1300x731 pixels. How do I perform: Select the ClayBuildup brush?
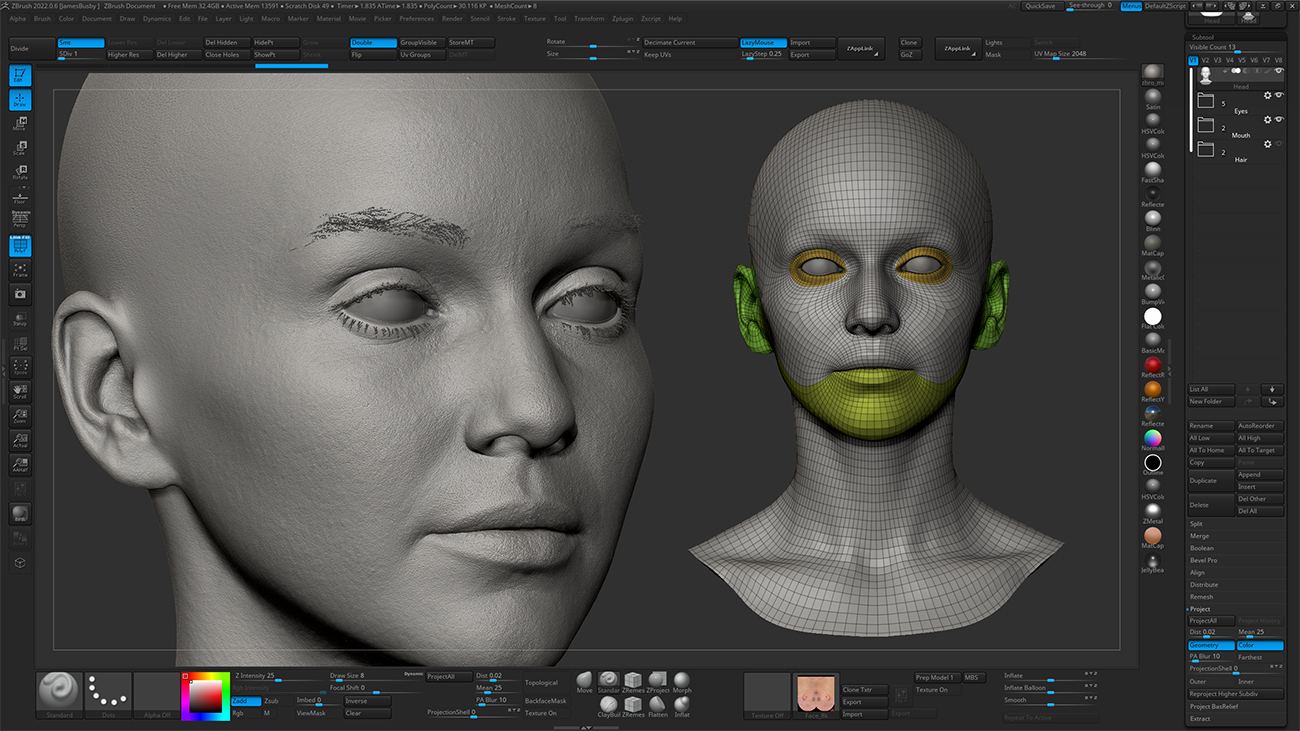pyautogui.click(x=608, y=705)
